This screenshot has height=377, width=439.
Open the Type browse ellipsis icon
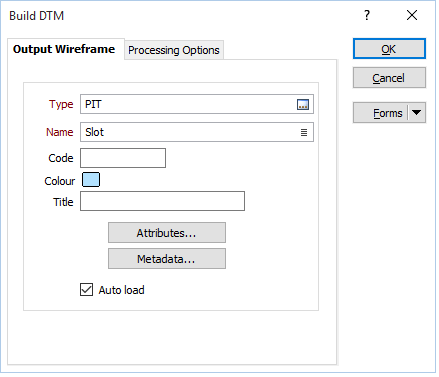point(303,105)
